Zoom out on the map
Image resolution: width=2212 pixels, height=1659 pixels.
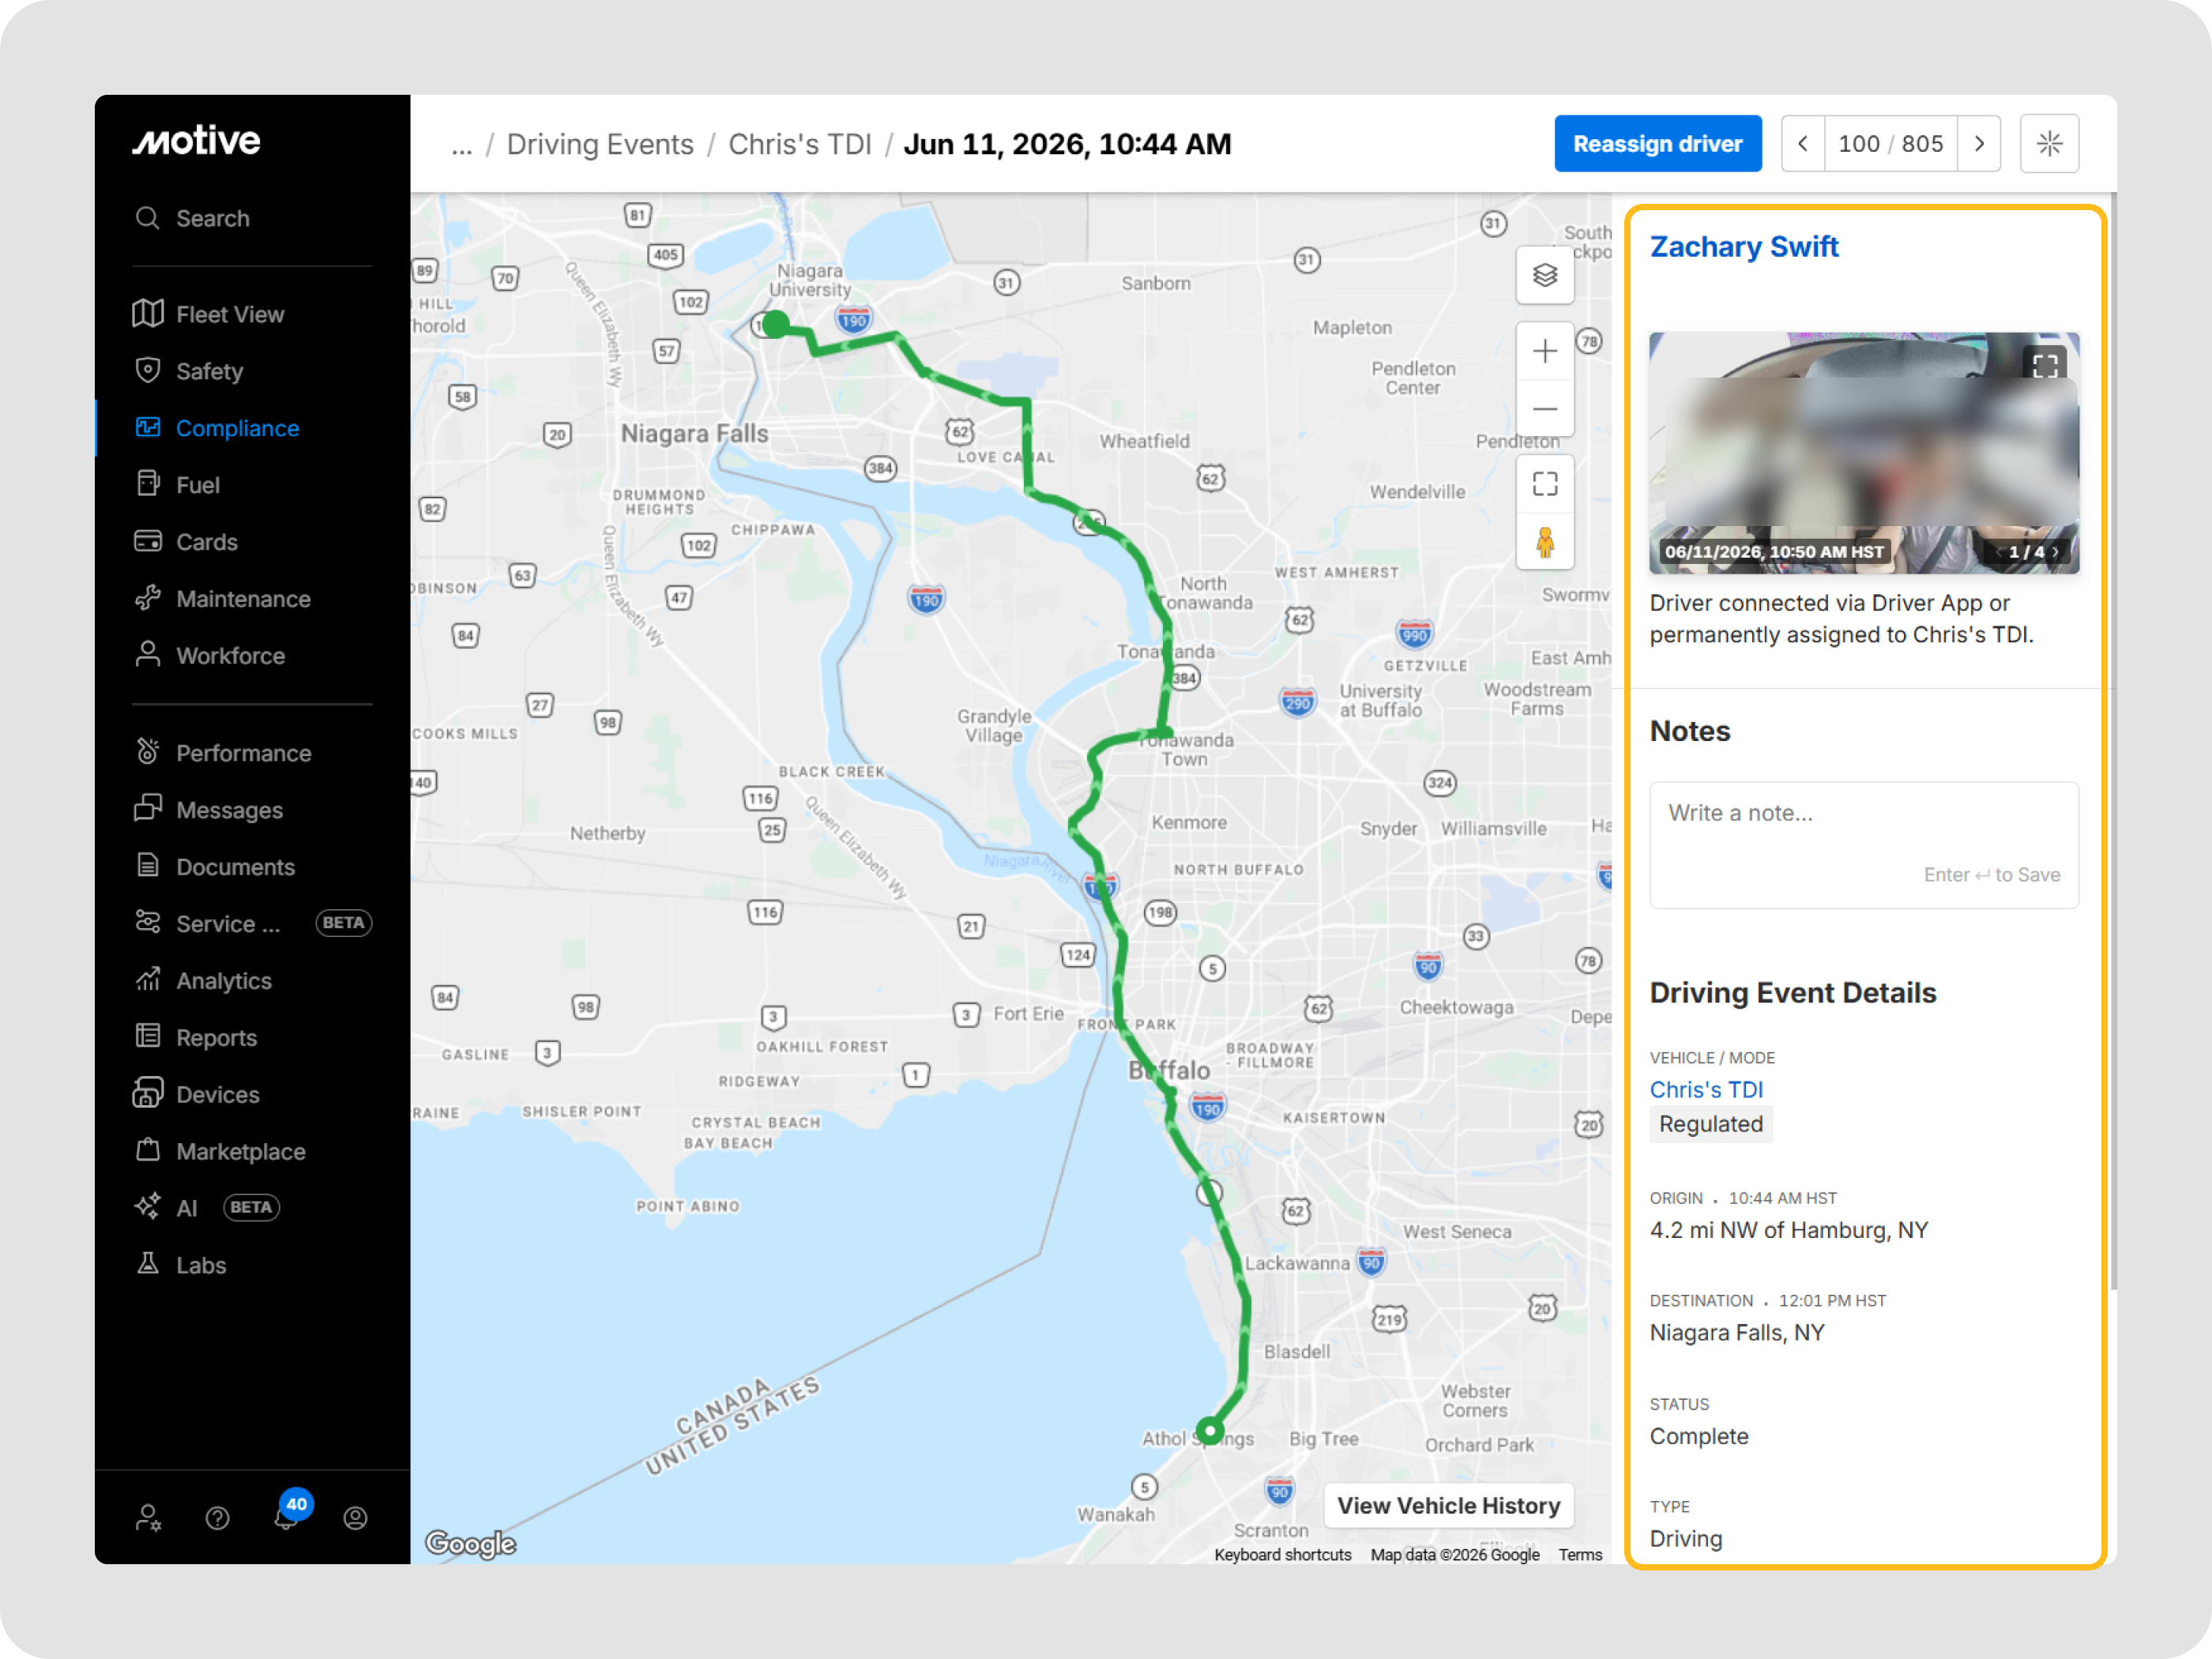[1545, 408]
